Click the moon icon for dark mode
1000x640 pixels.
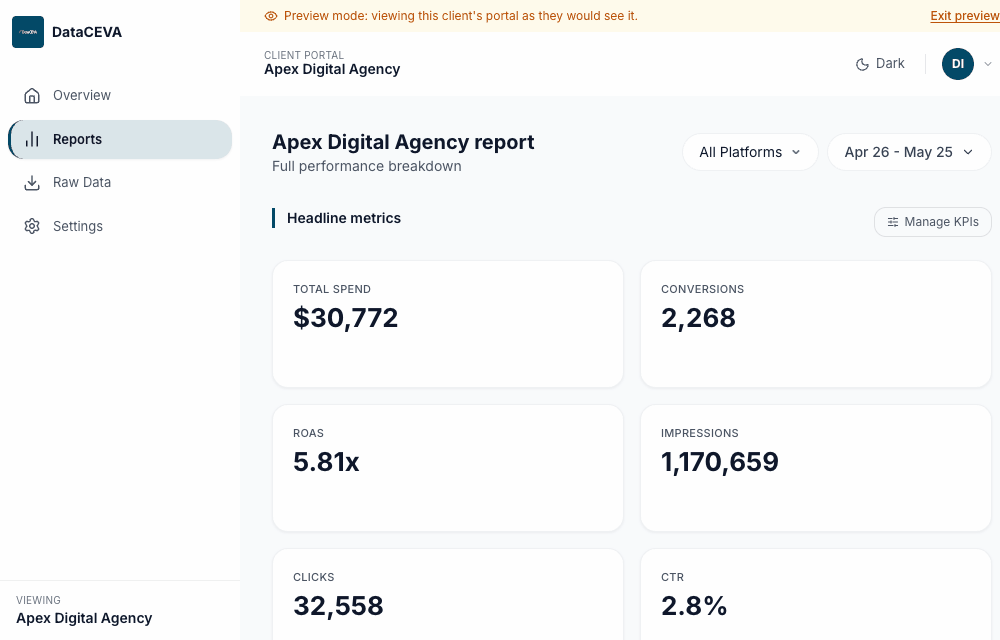862,64
